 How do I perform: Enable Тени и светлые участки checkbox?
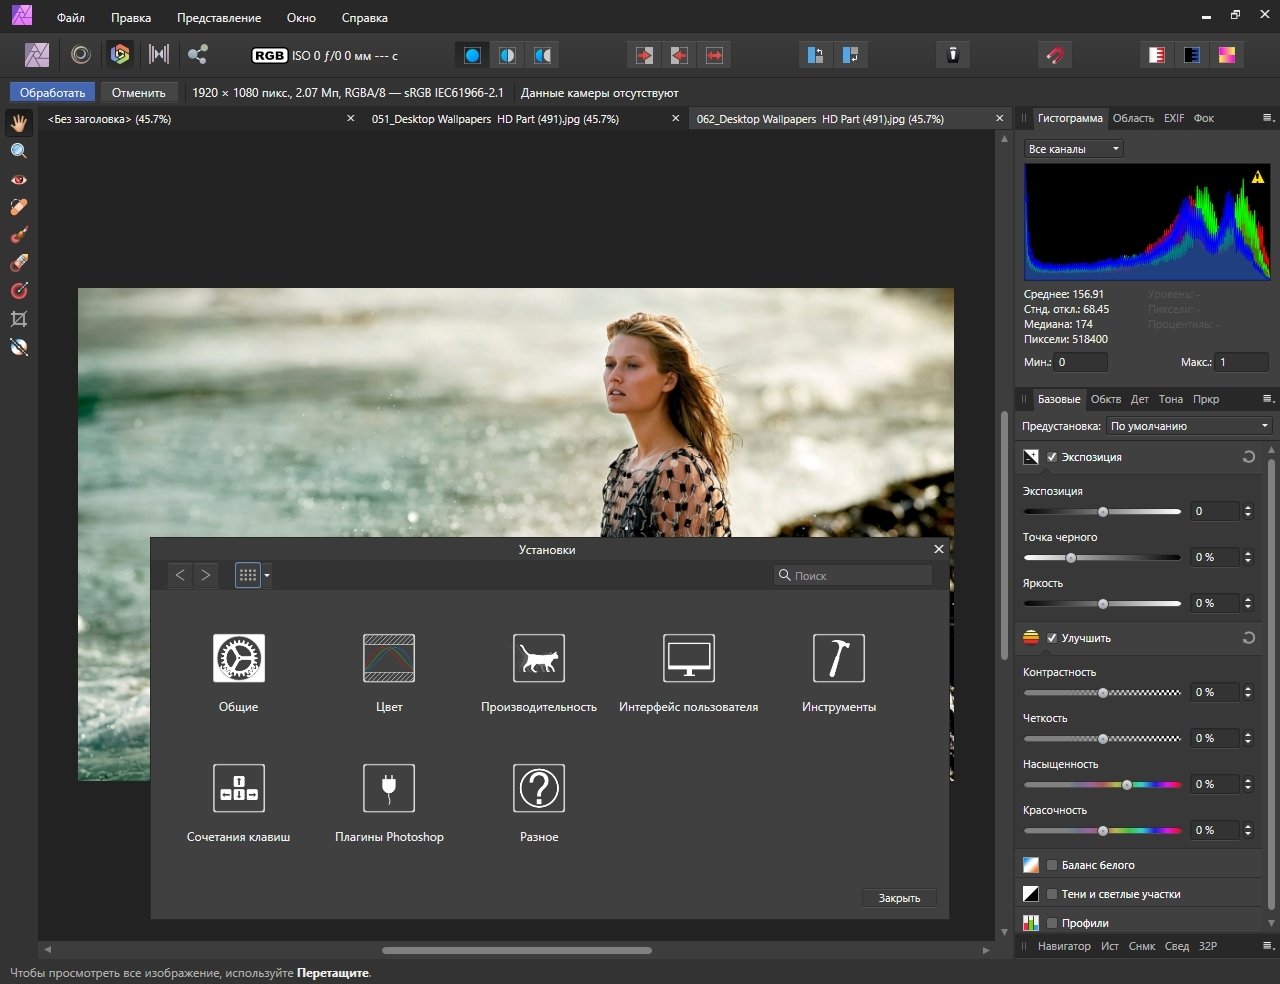(x=1052, y=894)
